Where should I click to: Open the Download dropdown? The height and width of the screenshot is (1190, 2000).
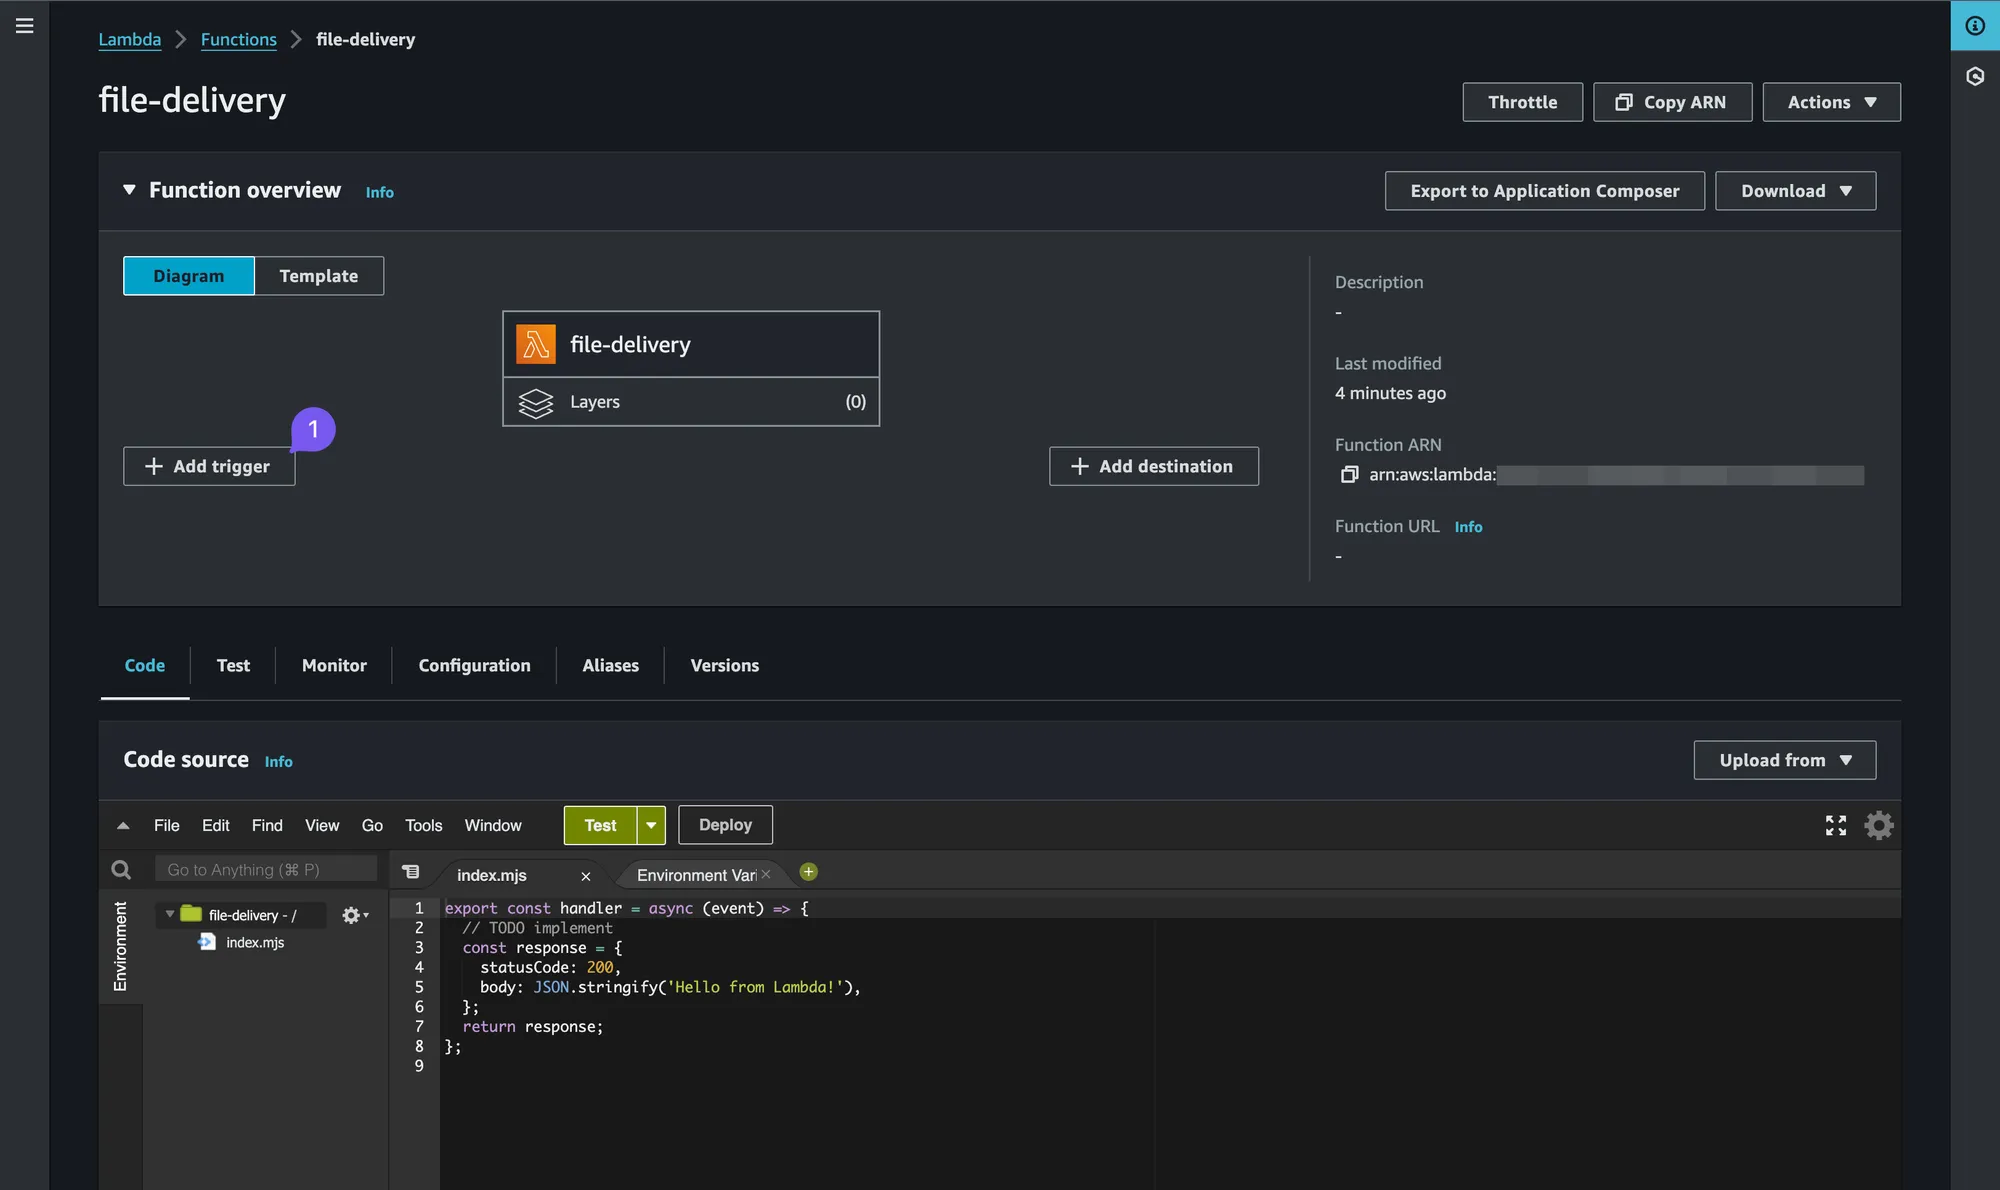point(1795,191)
